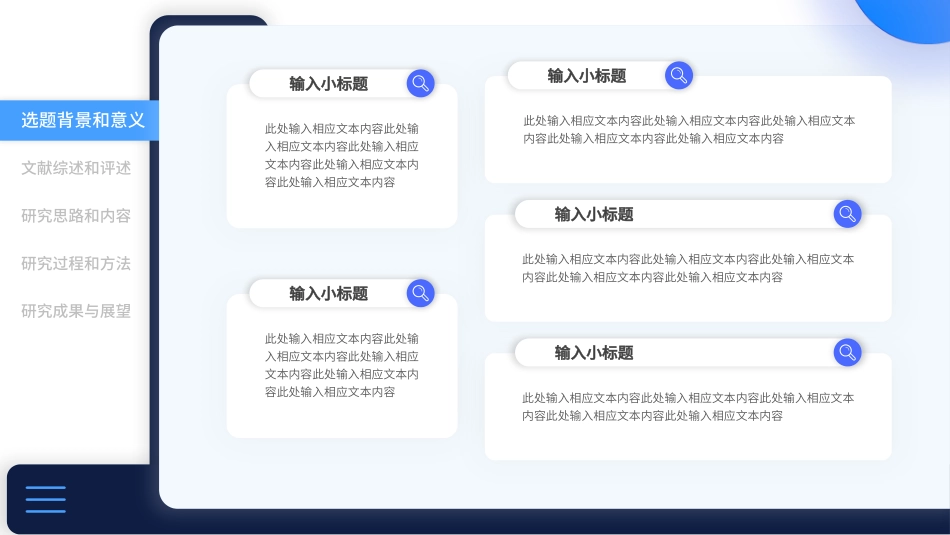Screen dimensions: 950x535
Task: Open the hamburger menu icon with three lines
Action: (45, 499)
